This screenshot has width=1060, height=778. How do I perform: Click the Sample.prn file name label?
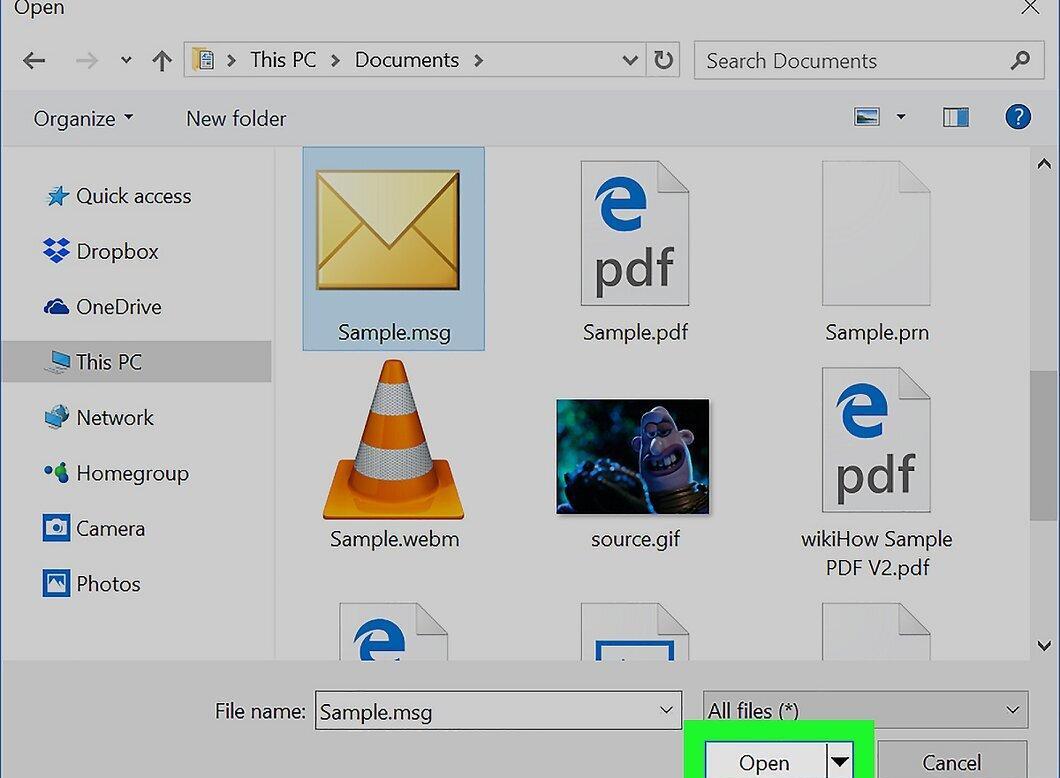point(877,333)
